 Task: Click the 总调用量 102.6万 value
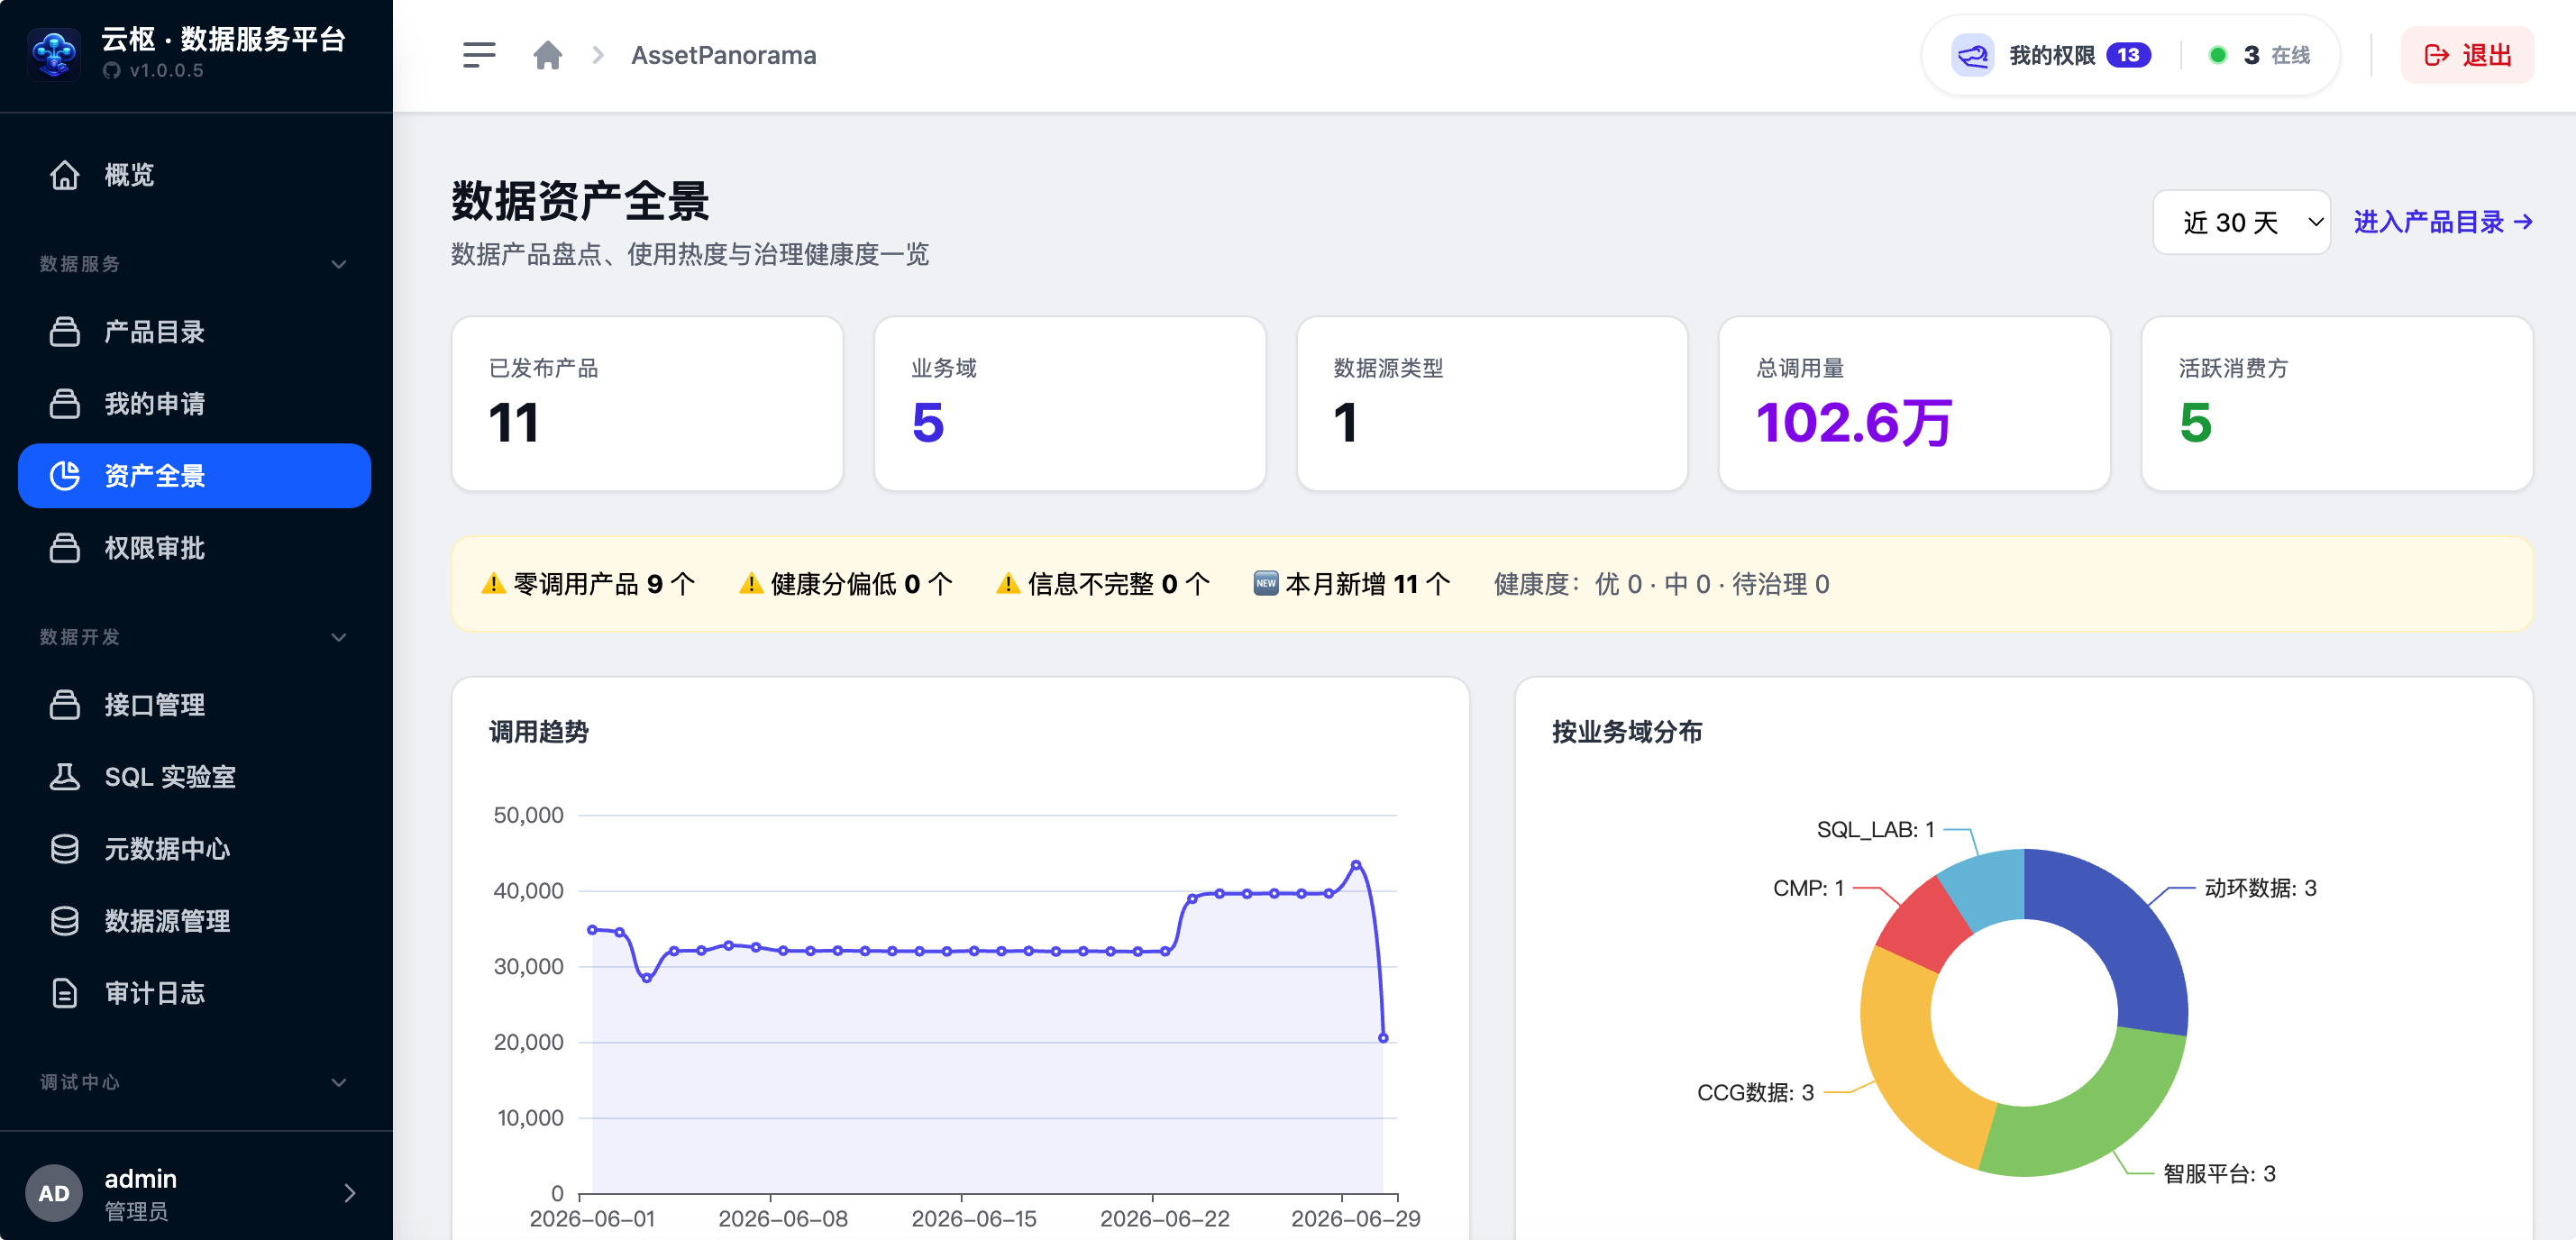click(x=1853, y=423)
